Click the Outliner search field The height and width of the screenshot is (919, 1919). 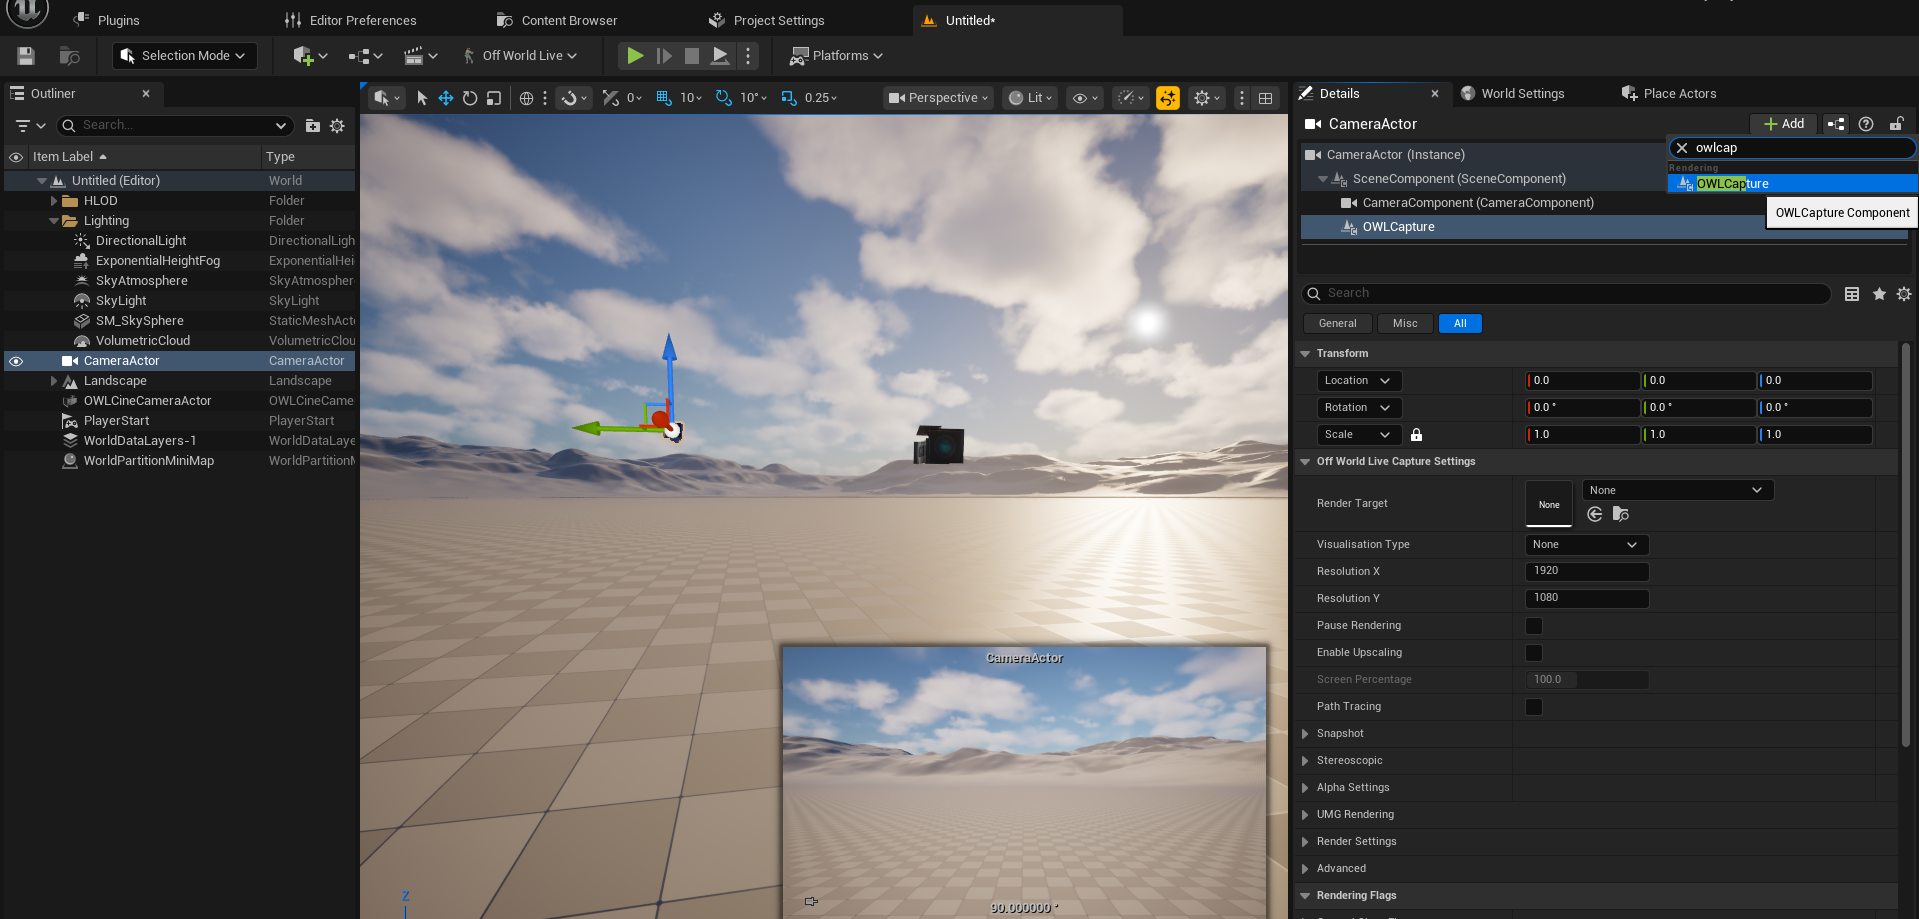click(175, 125)
